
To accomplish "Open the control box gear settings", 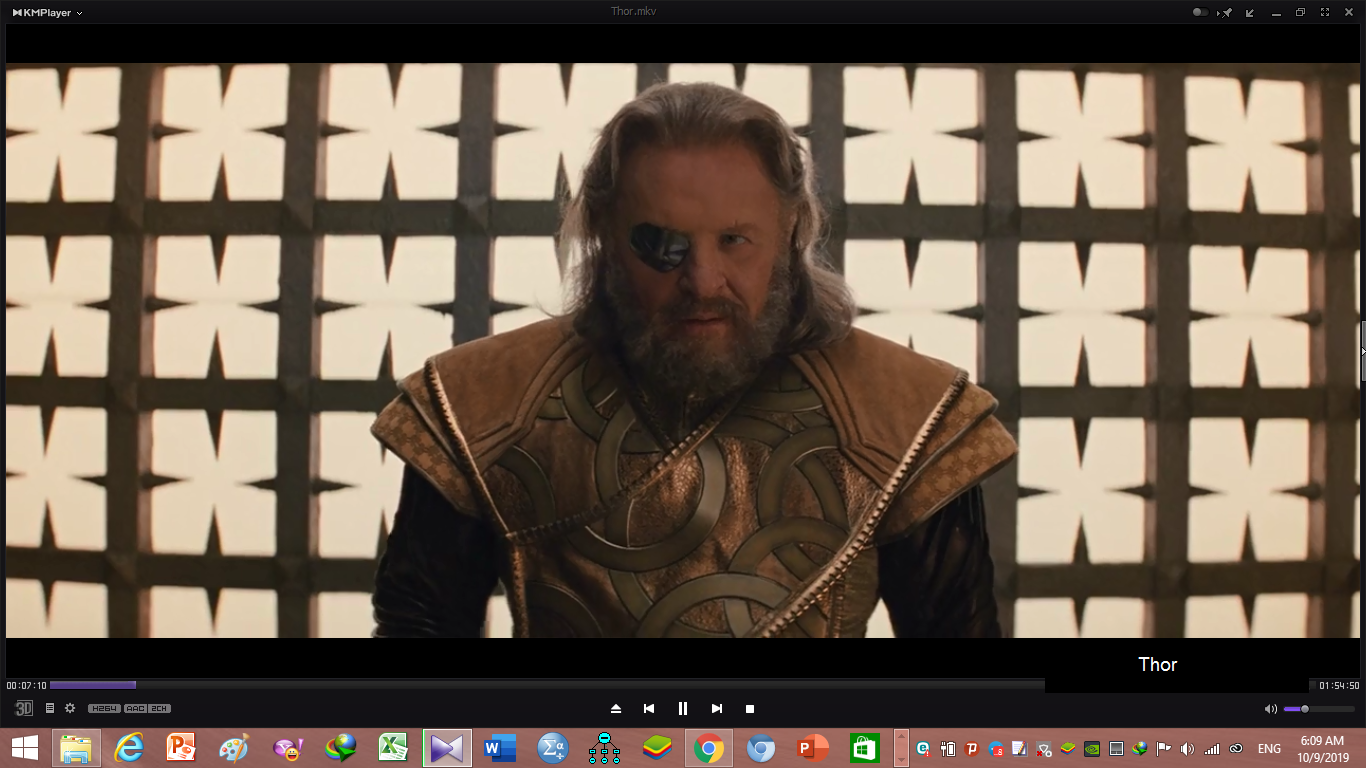I will tap(70, 708).
